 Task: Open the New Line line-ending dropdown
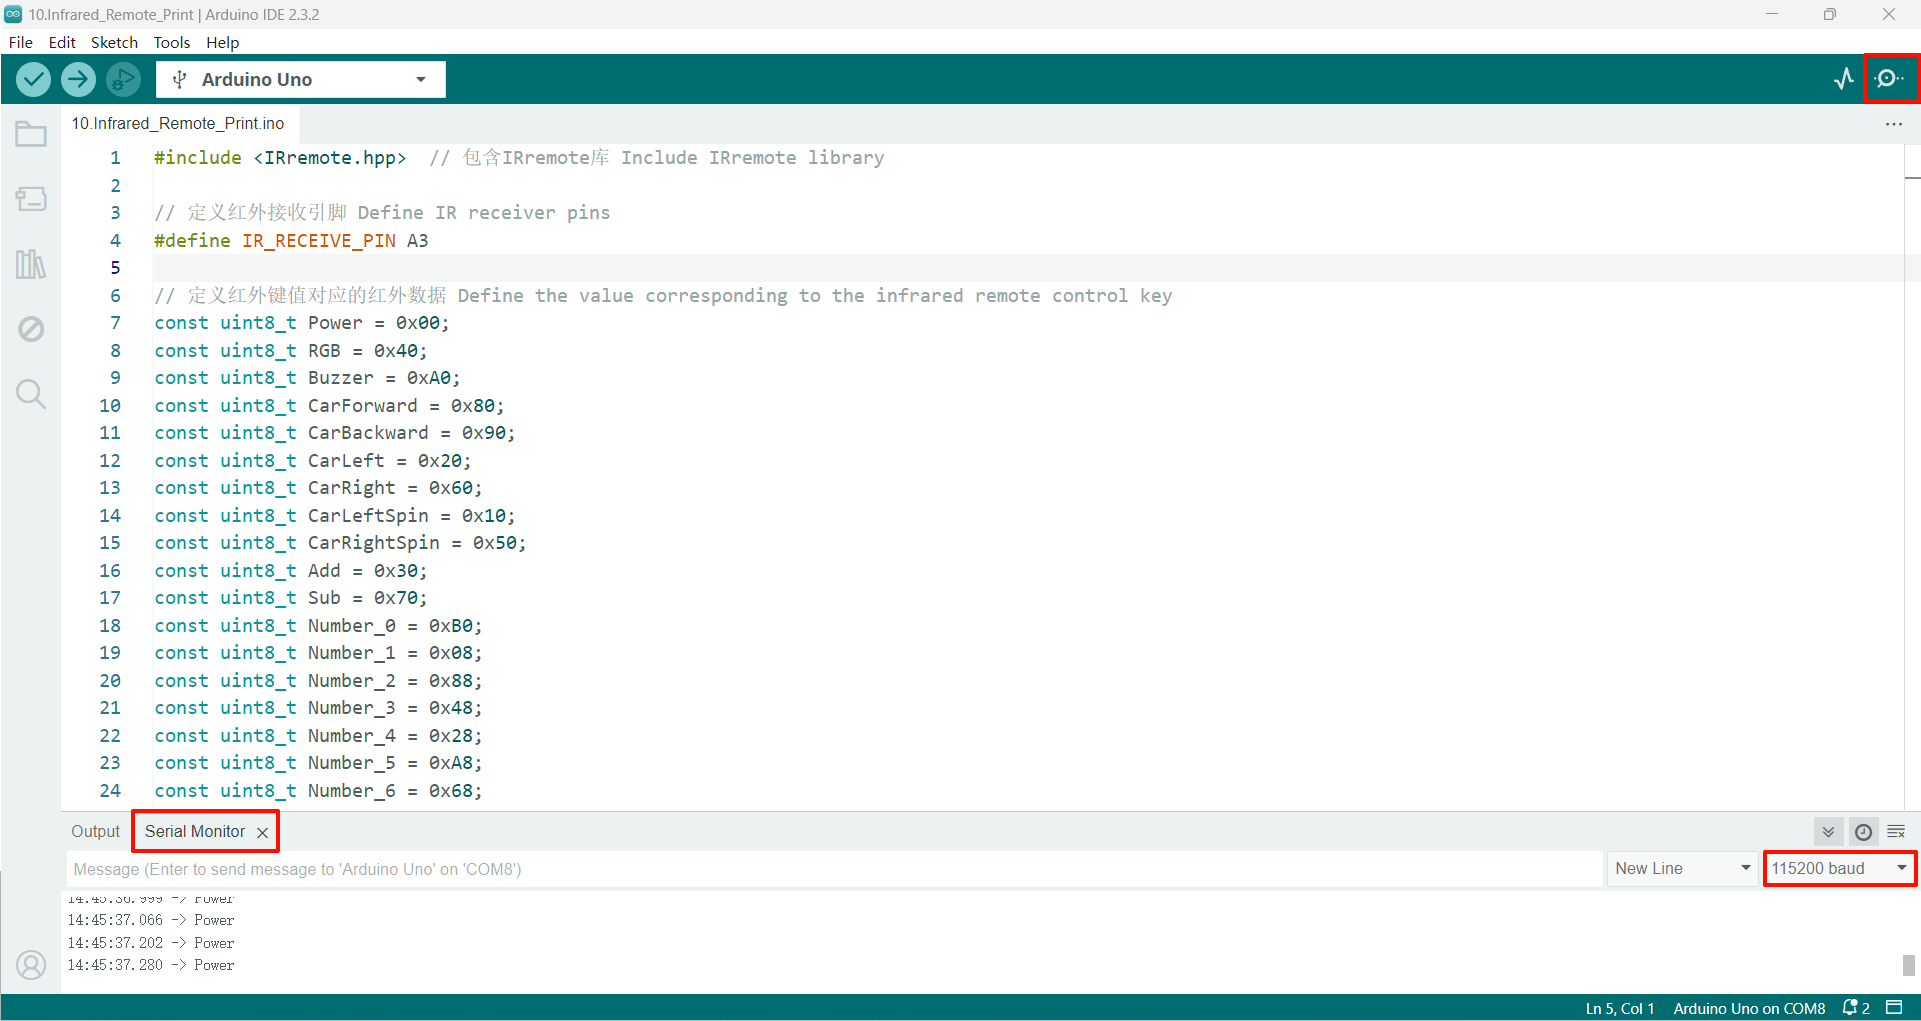tap(1683, 869)
